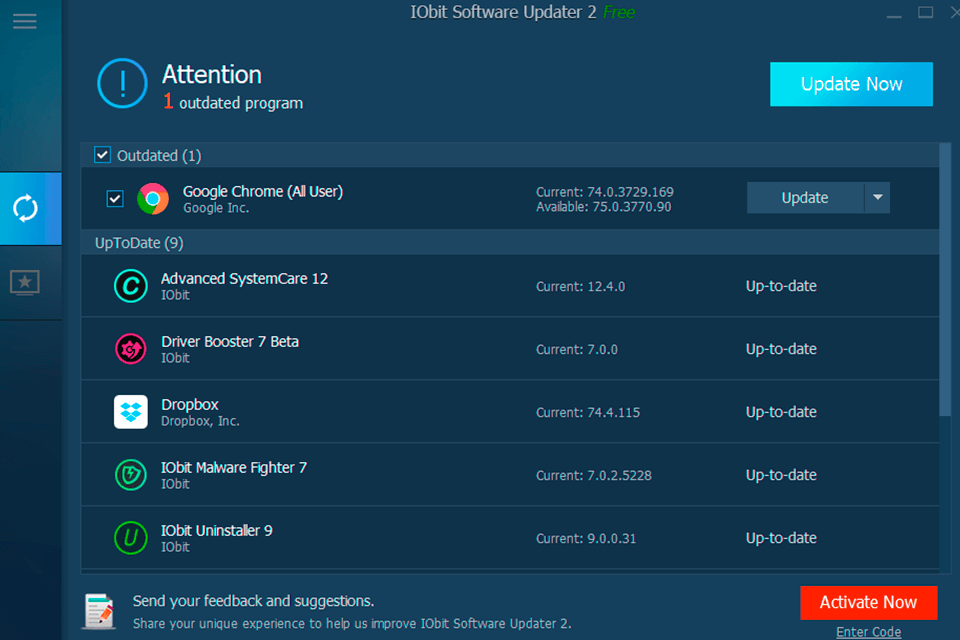Click the Outdated (1) label text
The height and width of the screenshot is (640, 960).
(159, 156)
